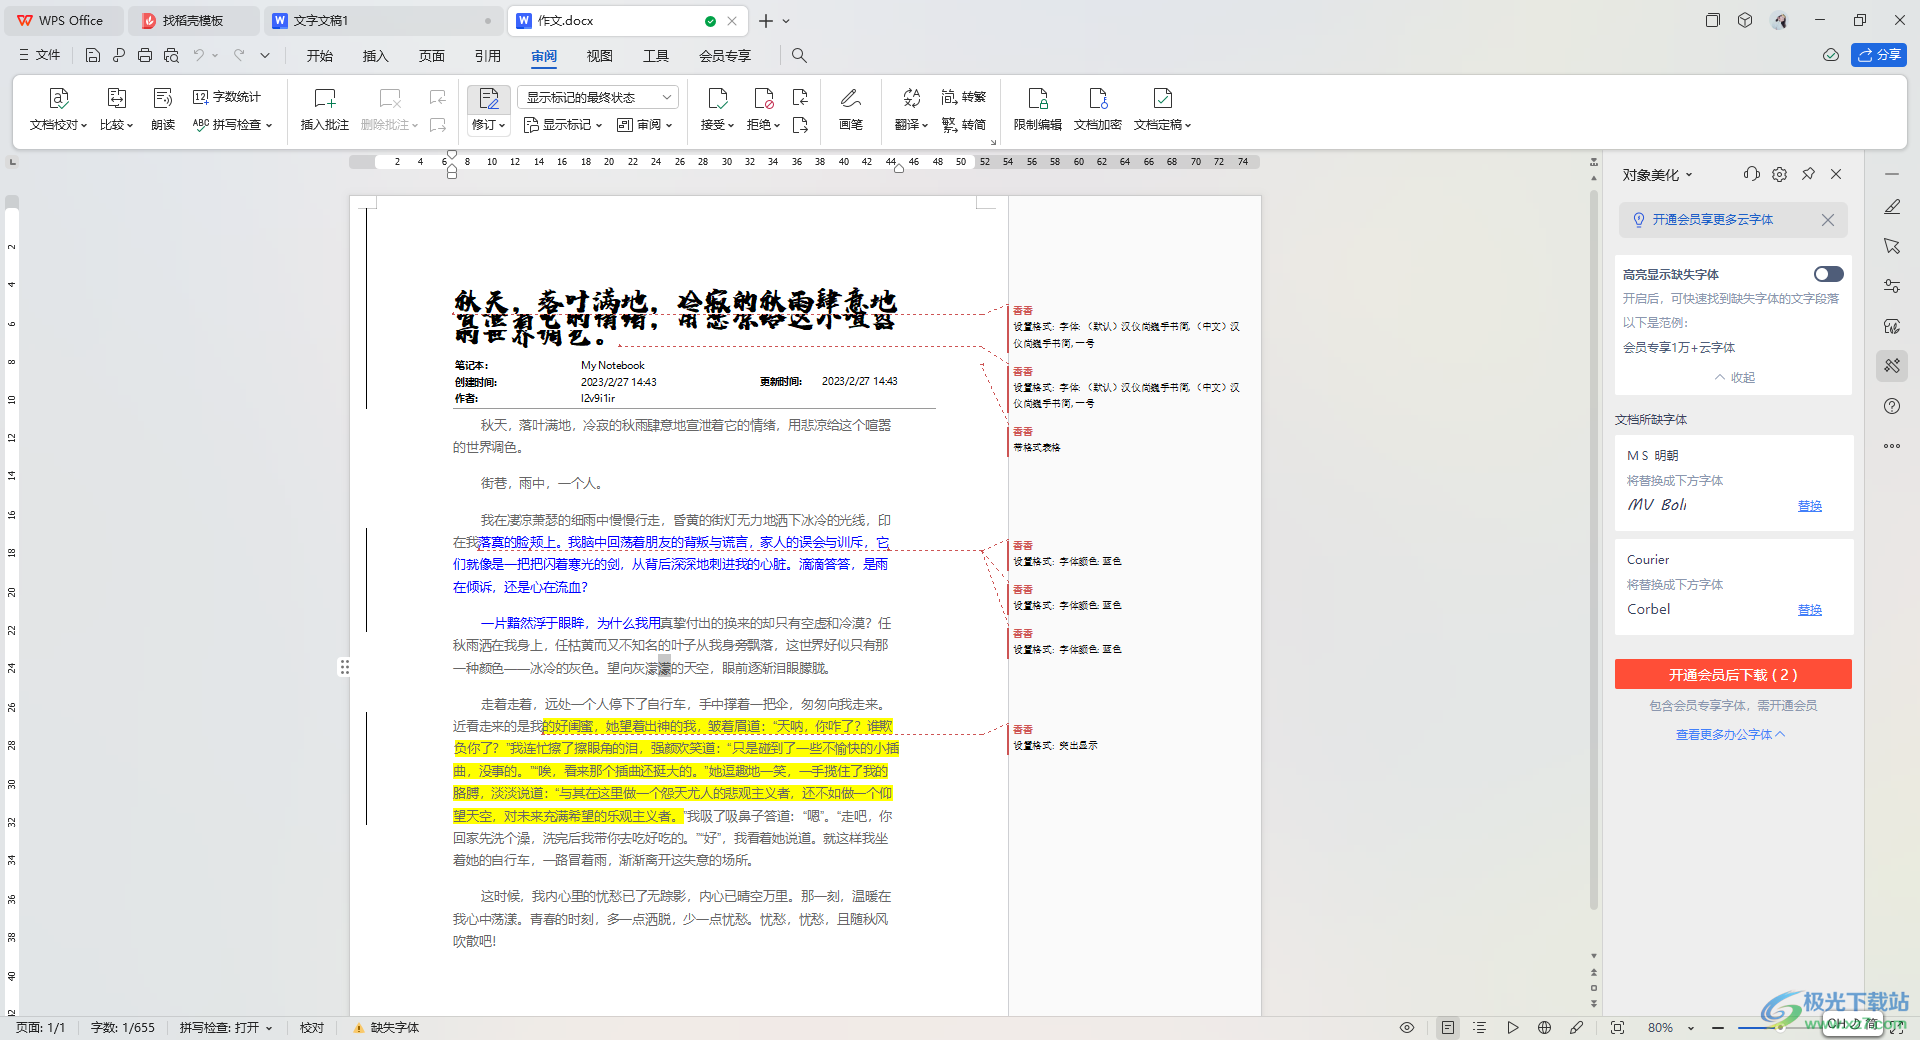Open the 翻译 translate tool
The height and width of the screenshot is (1040, 1920).
click(x=911, y=109)
